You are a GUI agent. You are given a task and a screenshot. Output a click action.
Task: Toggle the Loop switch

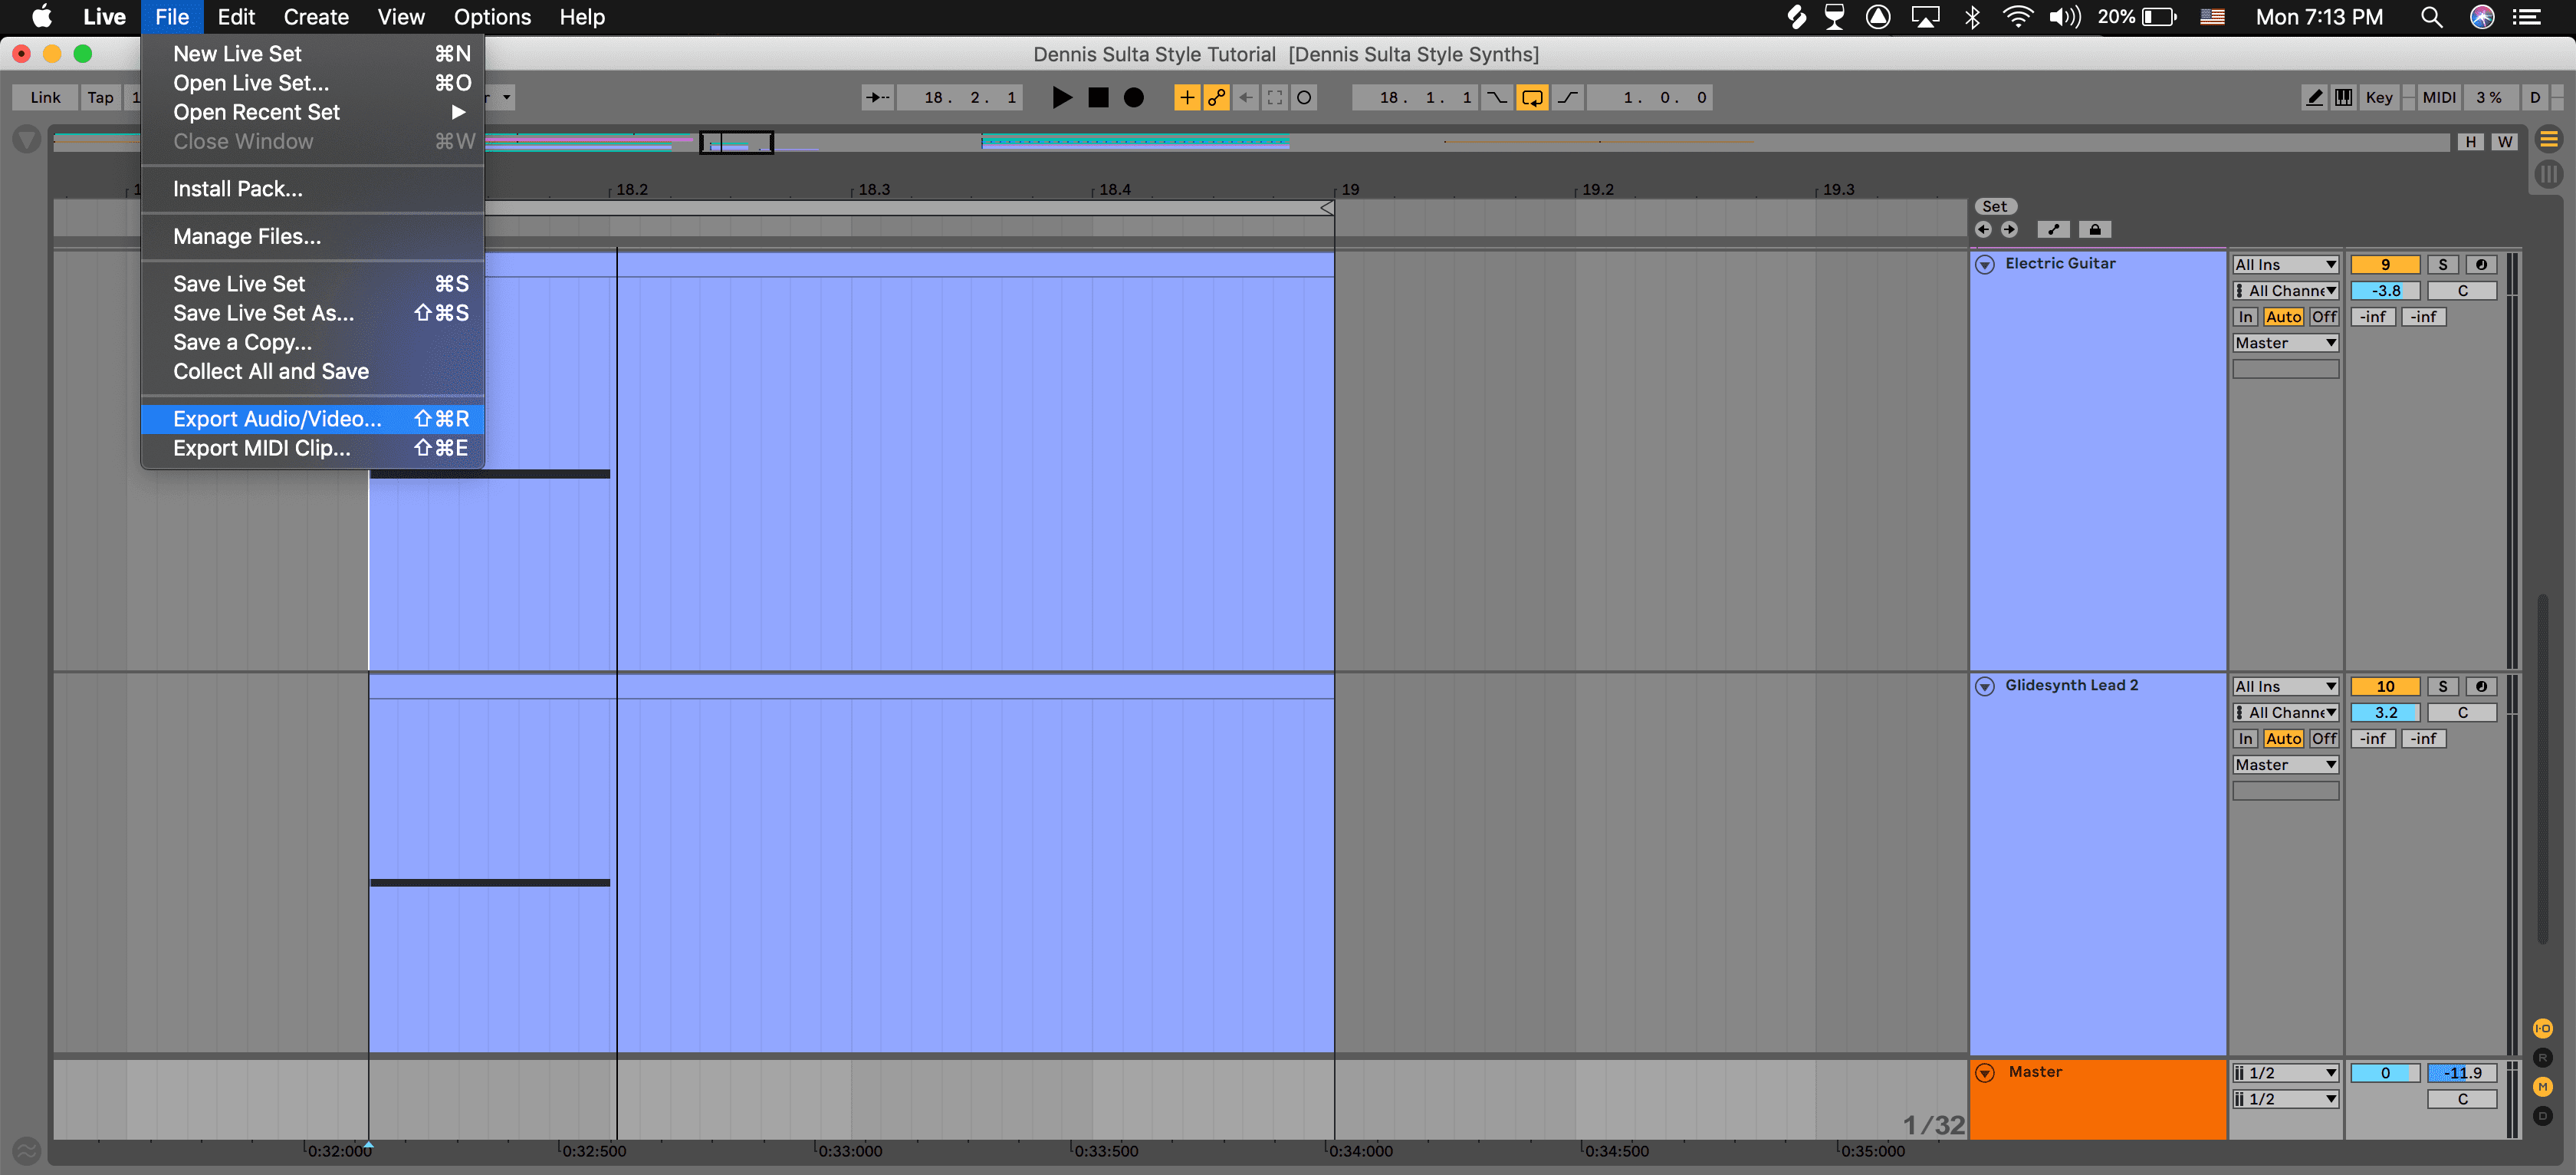(1532, 97)
